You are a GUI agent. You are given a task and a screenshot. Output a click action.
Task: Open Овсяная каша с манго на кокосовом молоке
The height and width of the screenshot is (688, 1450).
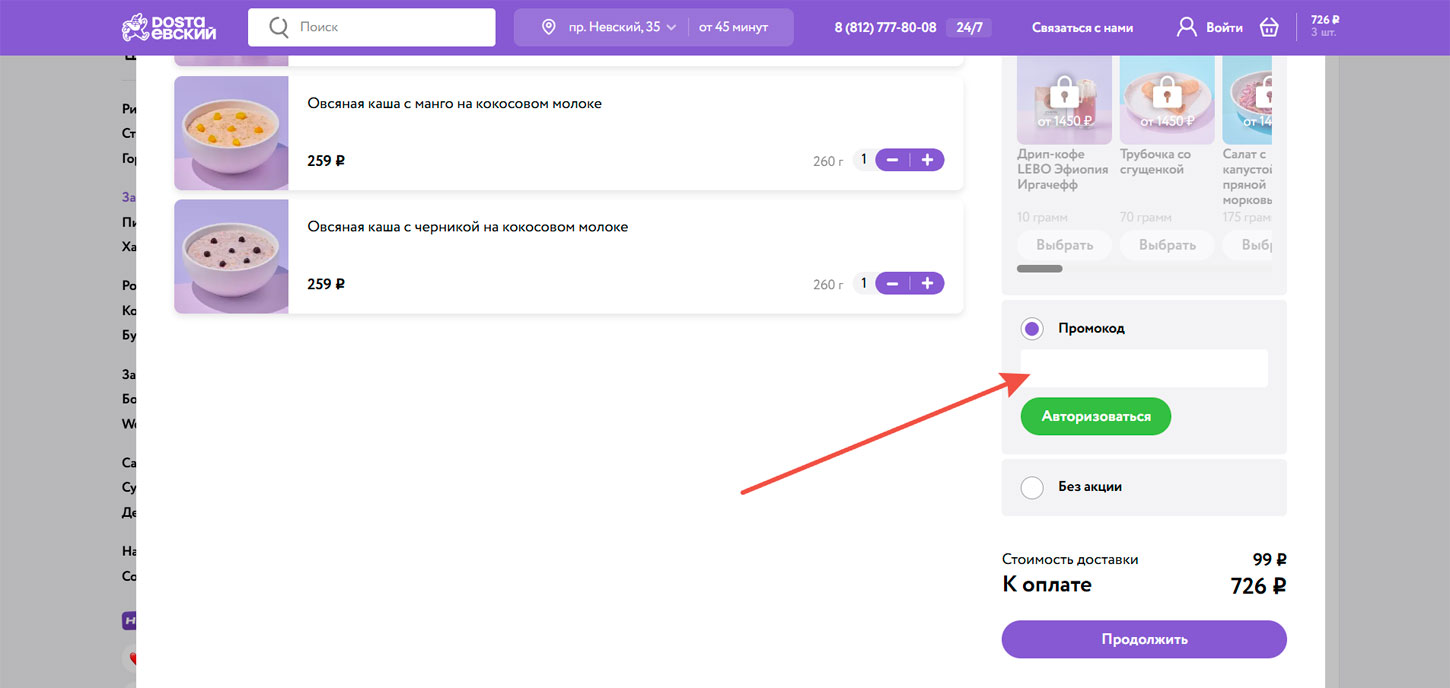[x=455, y=103]
